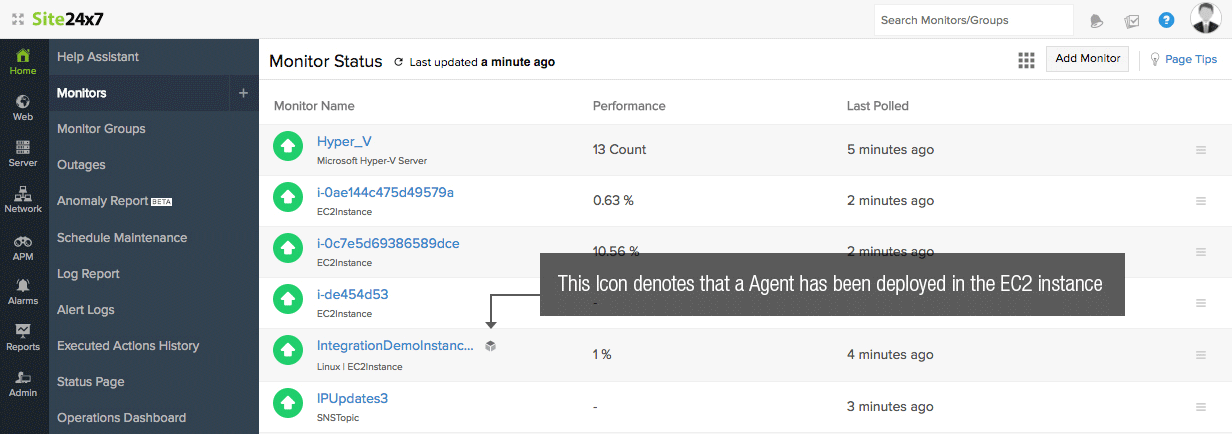Refresh the Monitor Status last updated icon

[399, 62]
